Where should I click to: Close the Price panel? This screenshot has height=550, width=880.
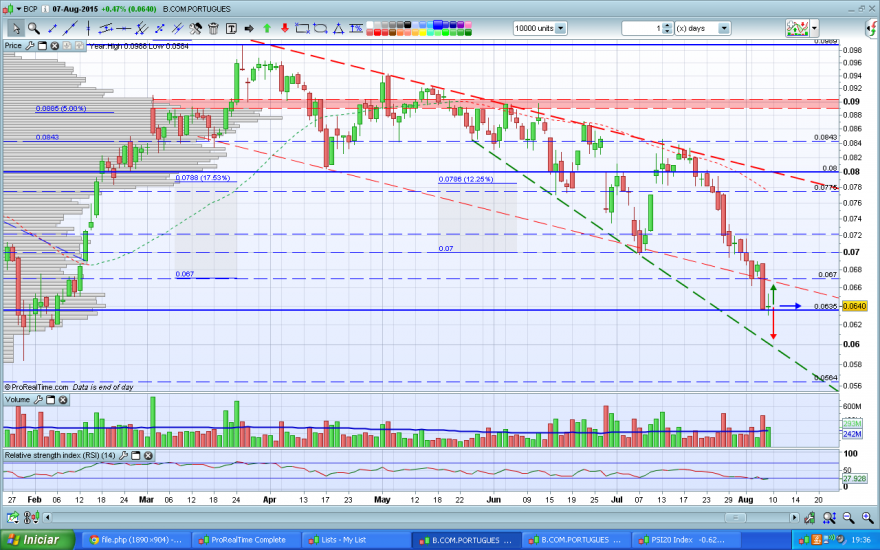(x=54, y=45)
